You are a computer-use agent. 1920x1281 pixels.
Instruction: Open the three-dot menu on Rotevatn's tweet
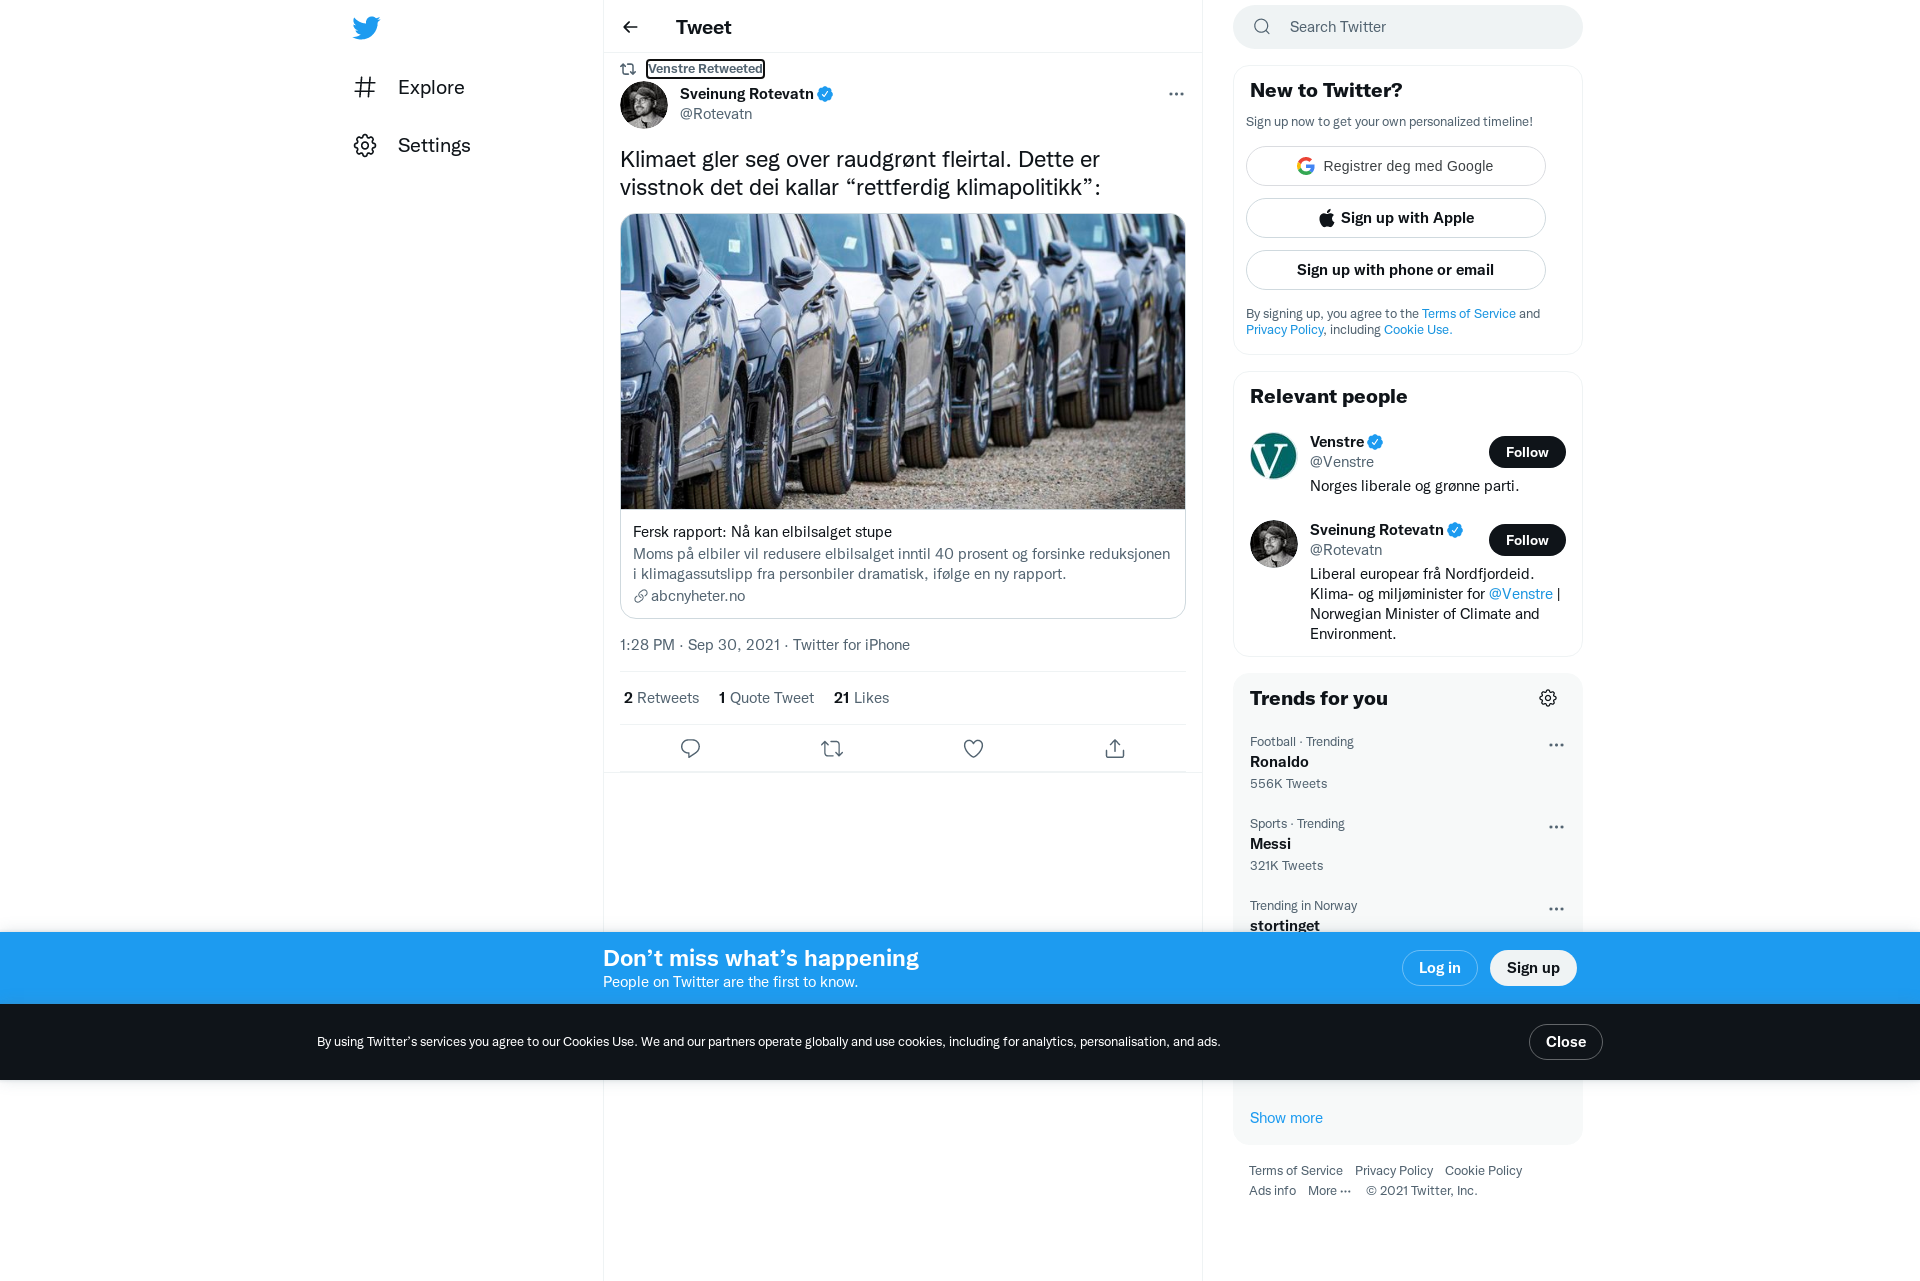1176,94
